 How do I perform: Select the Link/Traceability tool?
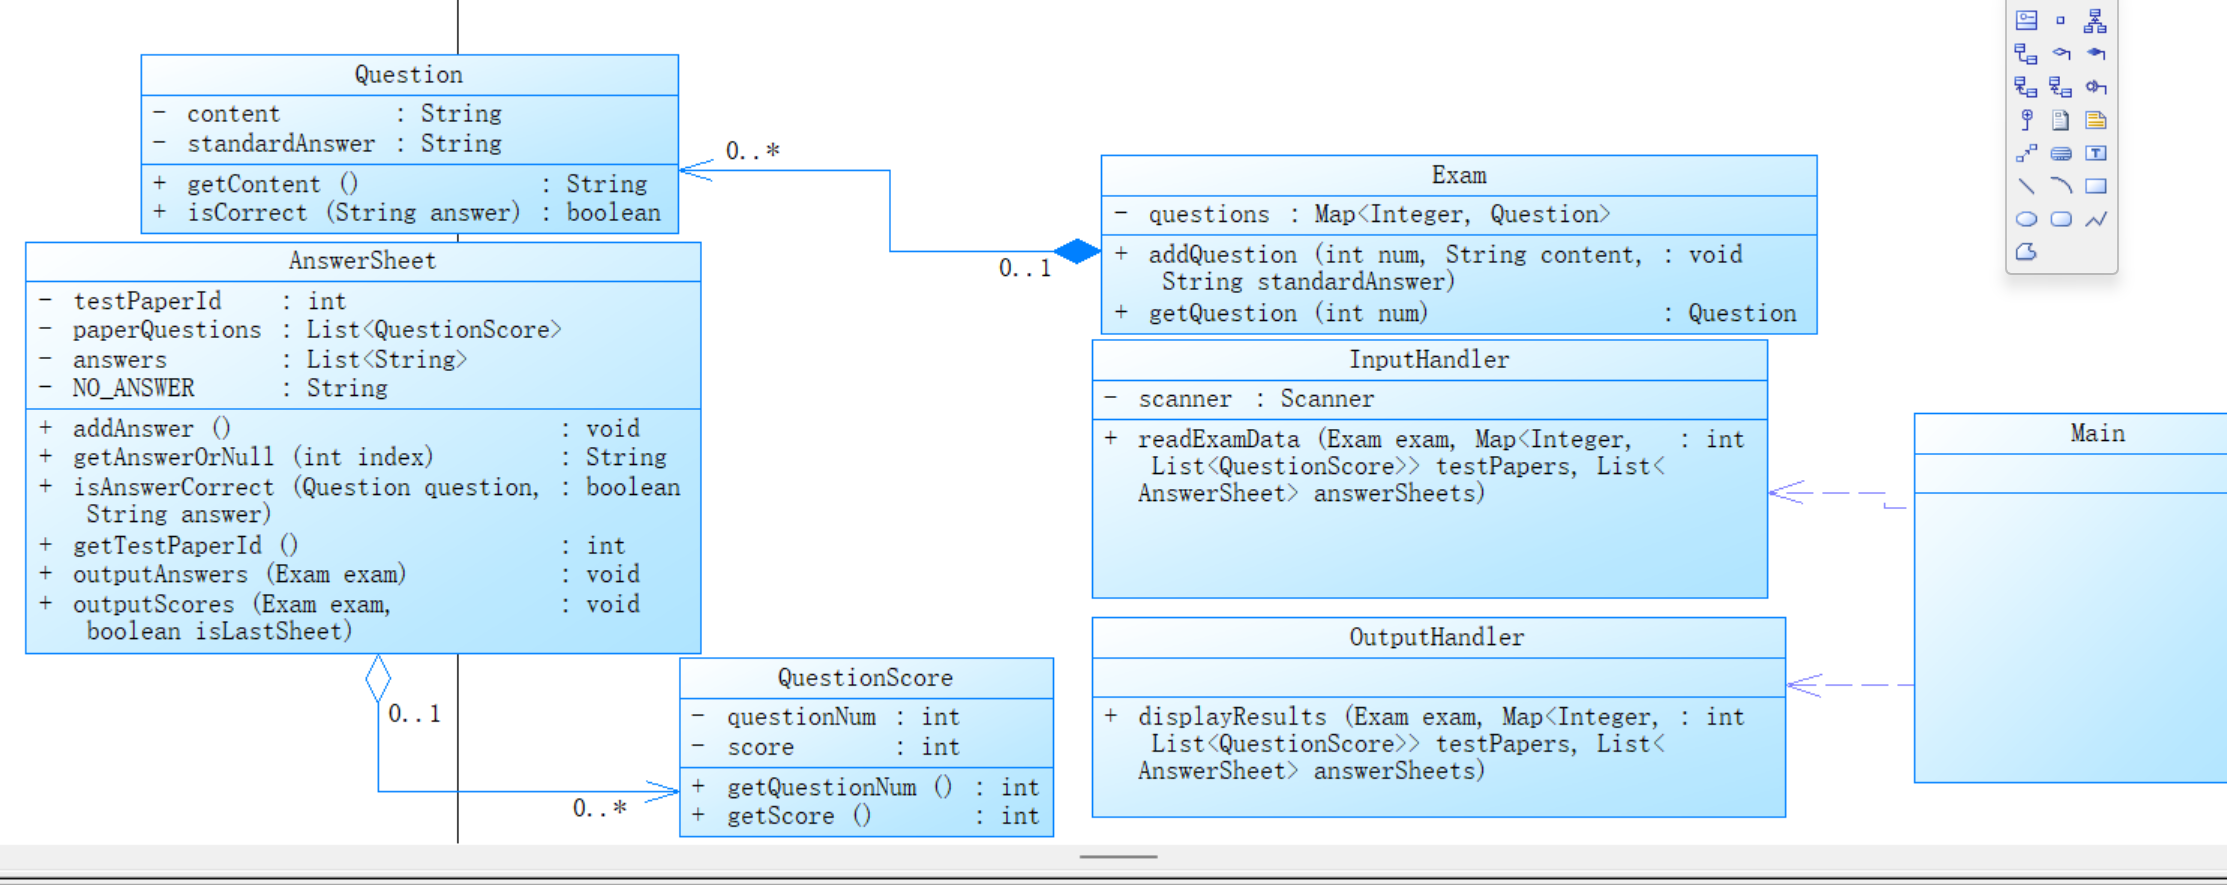(2027, 153)
